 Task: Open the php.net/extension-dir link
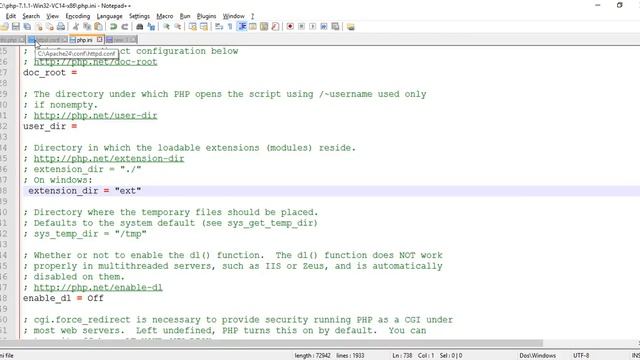click(109, 158)
